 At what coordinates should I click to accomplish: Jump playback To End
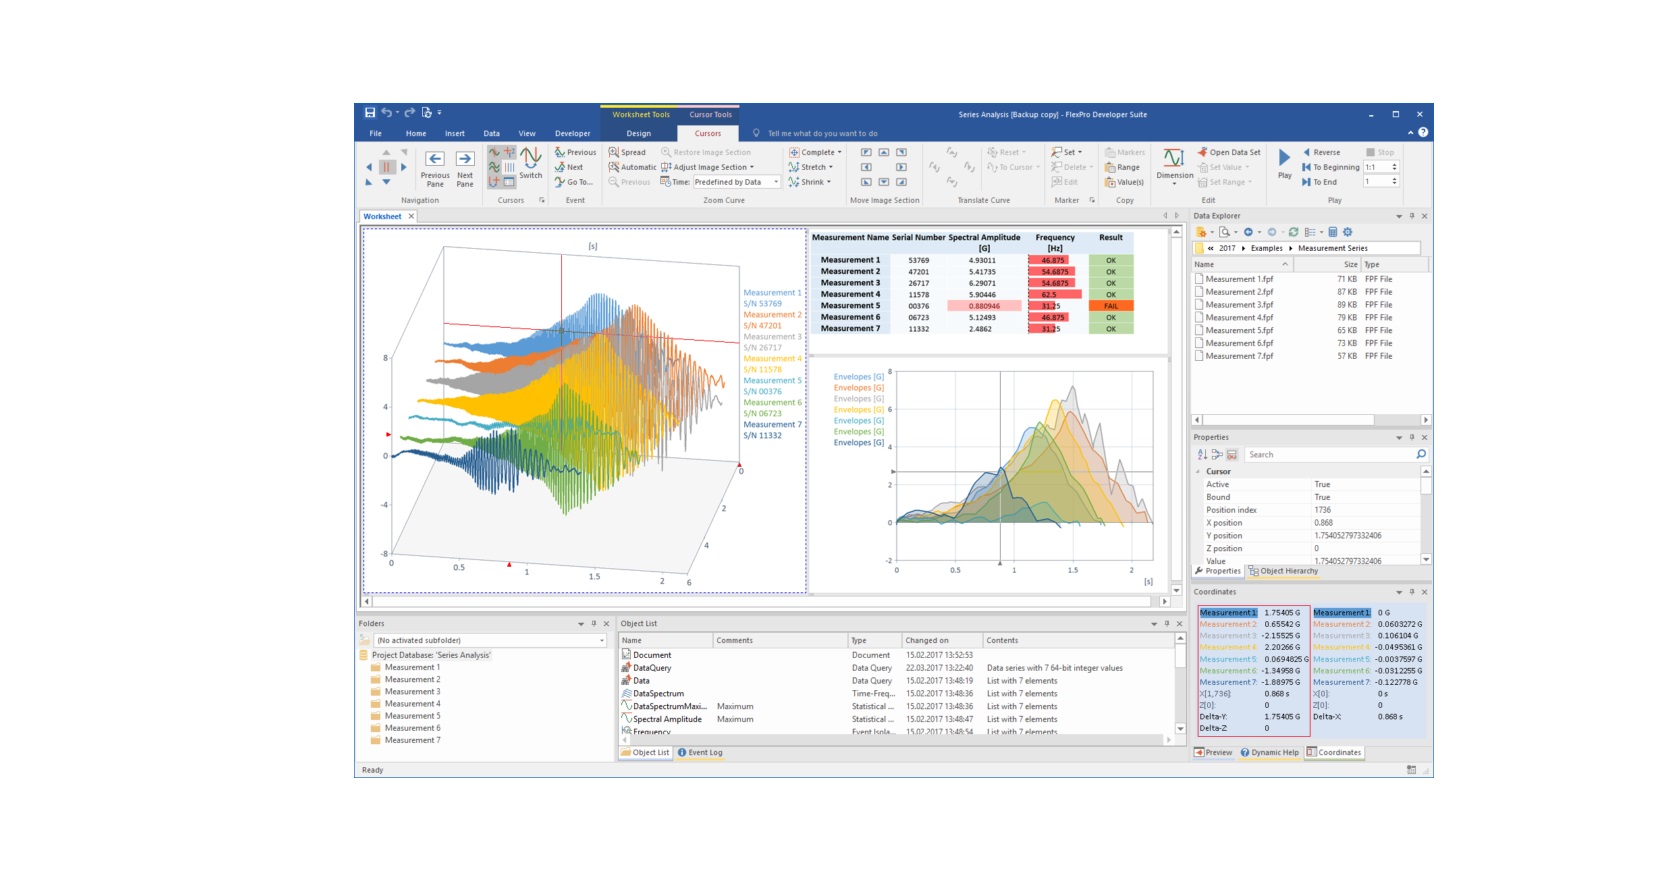(x=1319, y=182)
